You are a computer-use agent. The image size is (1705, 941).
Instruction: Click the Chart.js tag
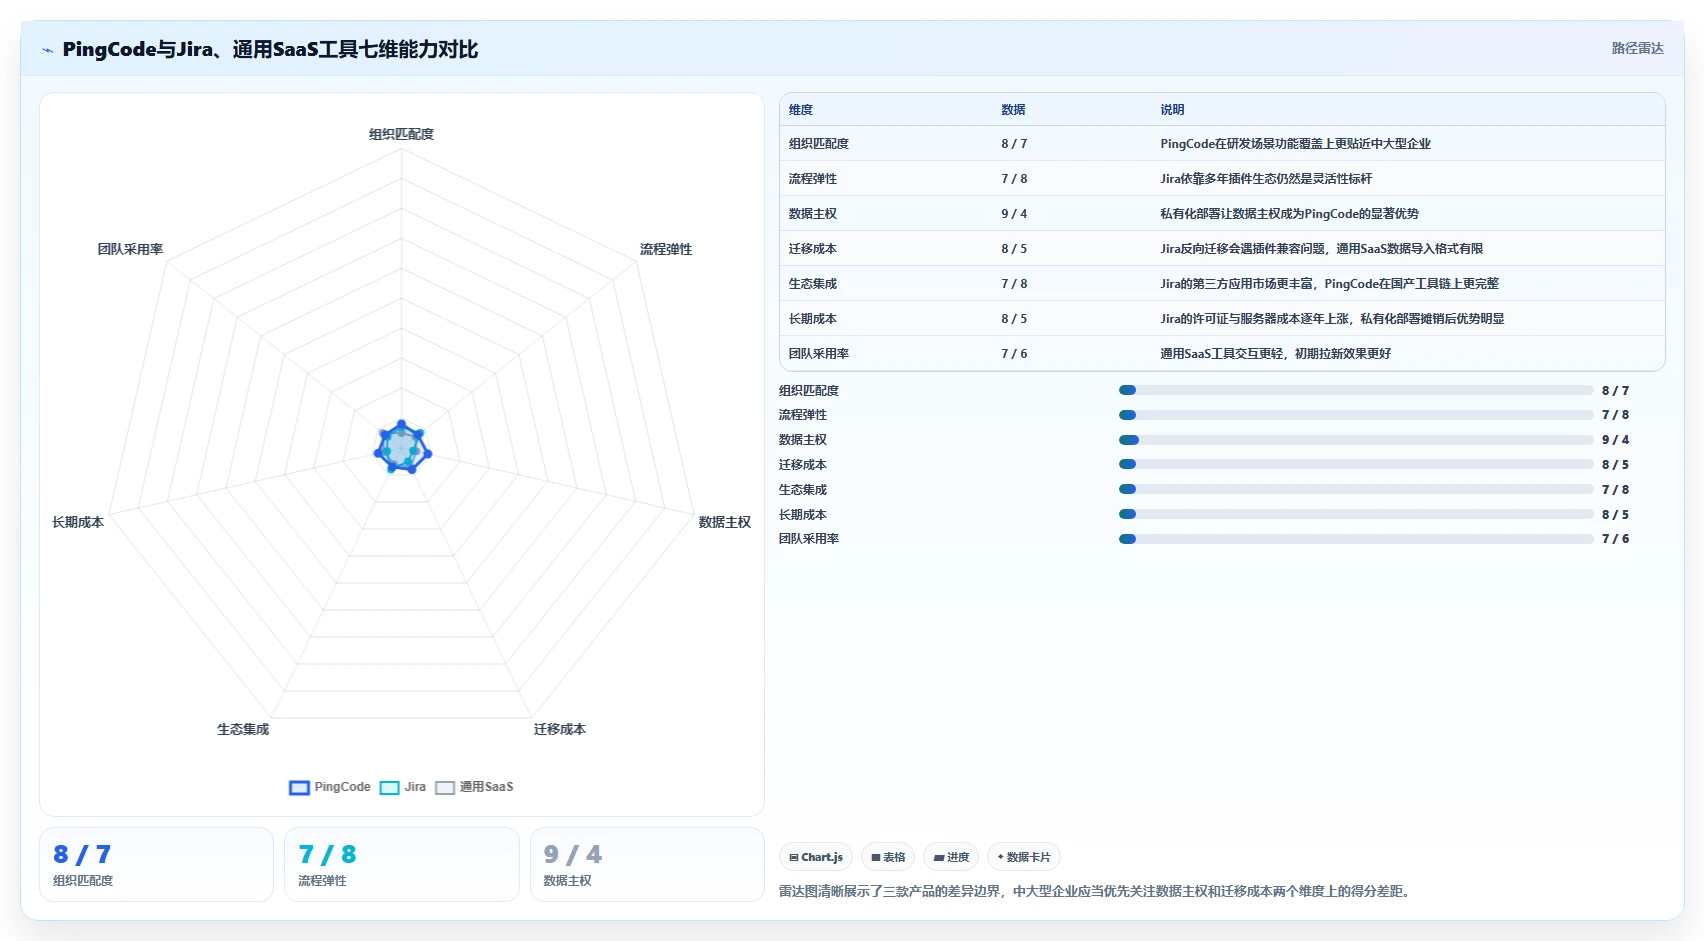click(x=816, y=857)
